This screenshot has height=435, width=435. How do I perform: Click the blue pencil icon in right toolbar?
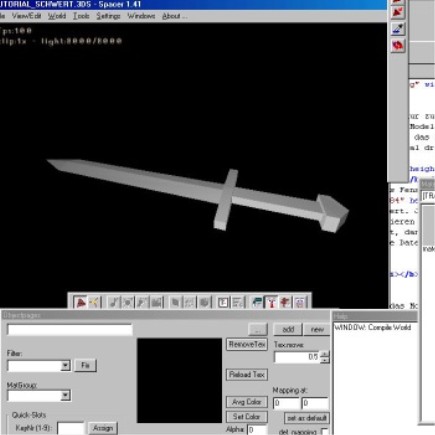398,29
